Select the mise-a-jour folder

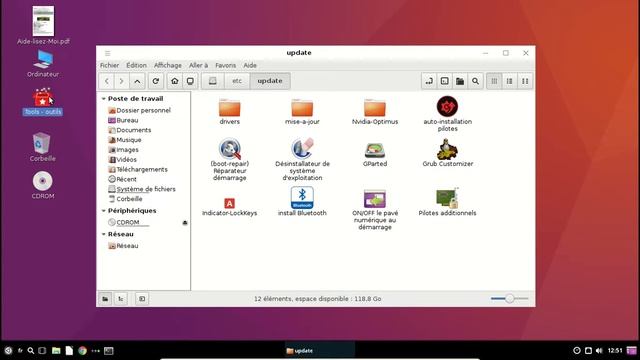tap(302, 111)
